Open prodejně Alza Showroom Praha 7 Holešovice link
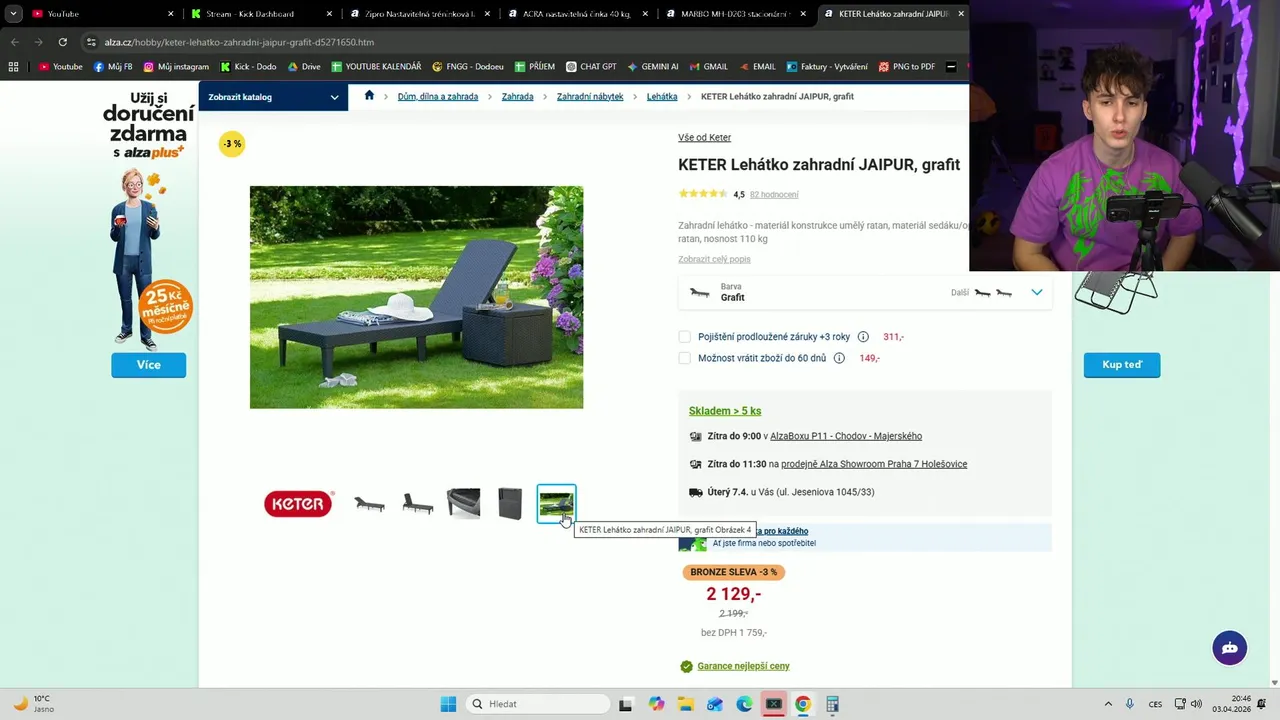This screenshot has width=1280, height=720. [874, 464]
